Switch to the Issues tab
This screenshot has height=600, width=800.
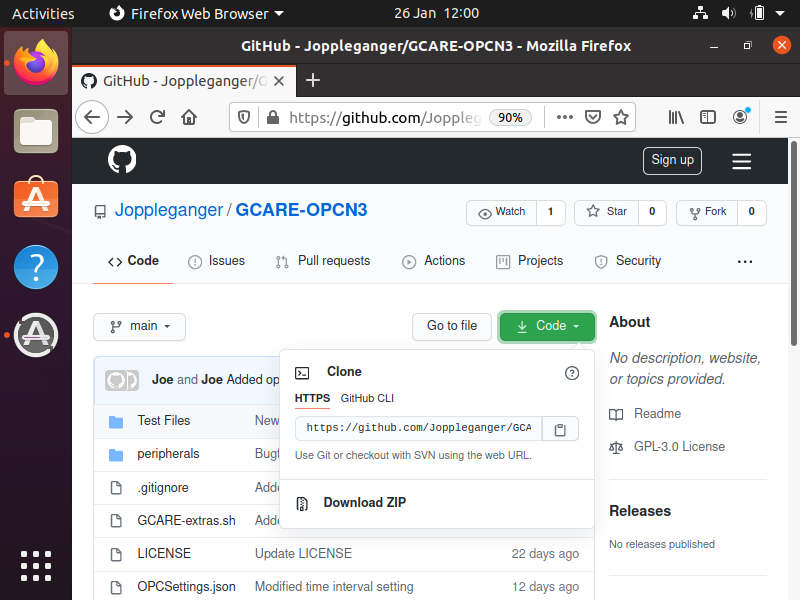pyautogui.click(x=216, y=261)
